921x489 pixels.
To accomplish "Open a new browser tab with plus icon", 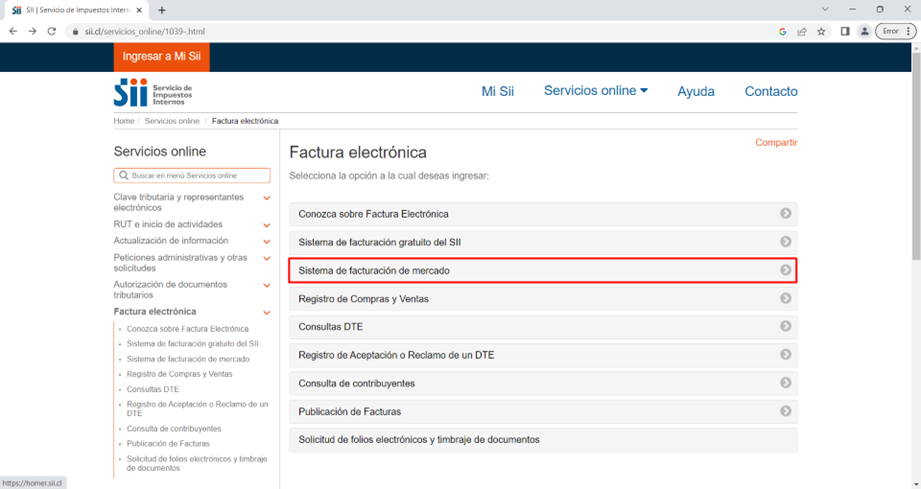I will (162, 10).
